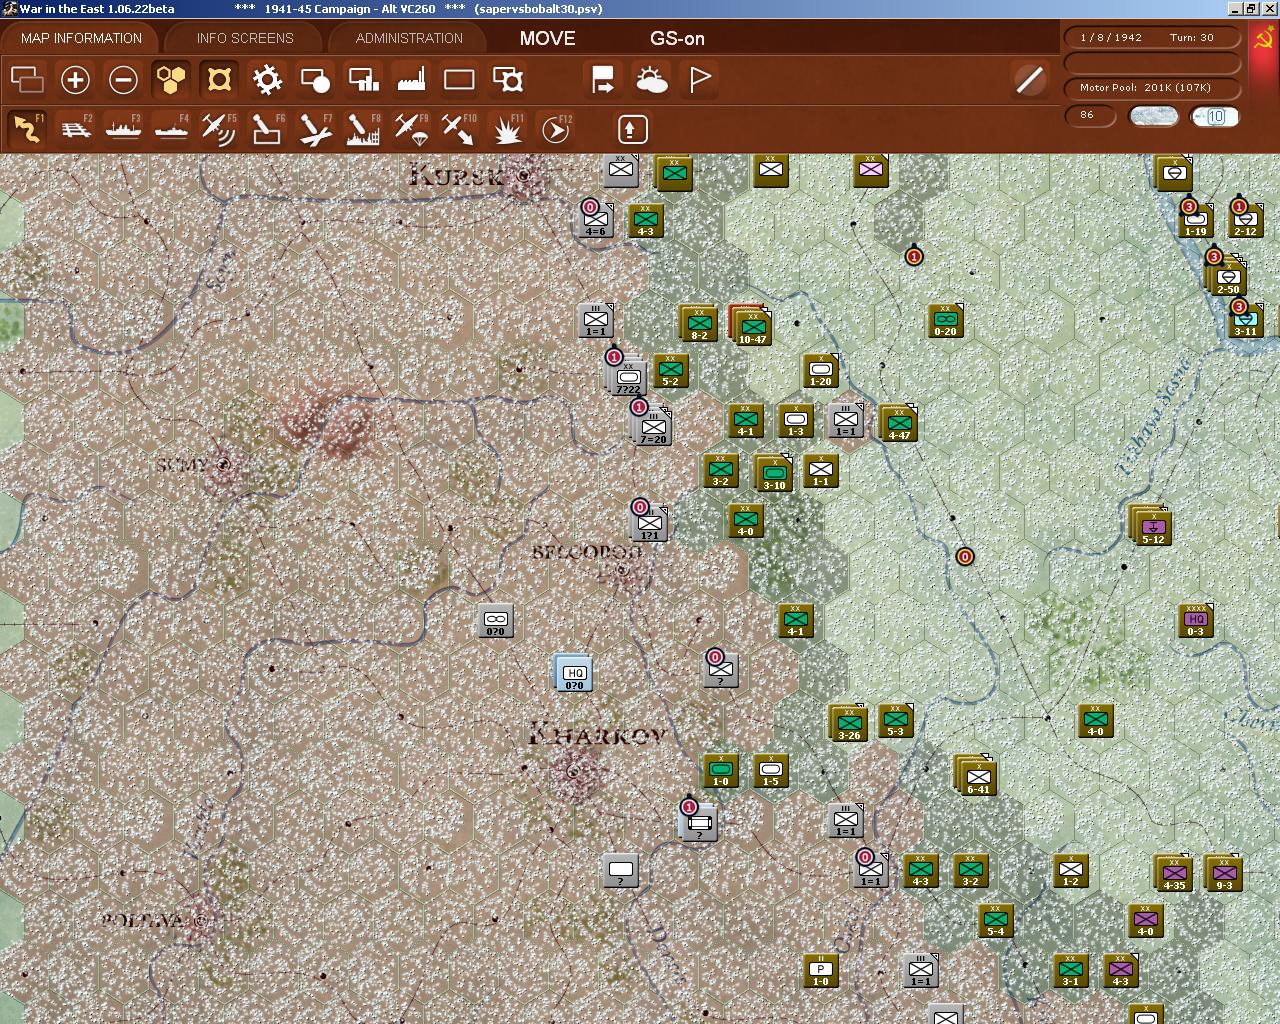Select F10 air transfer mode

click(x=459, y=128)
